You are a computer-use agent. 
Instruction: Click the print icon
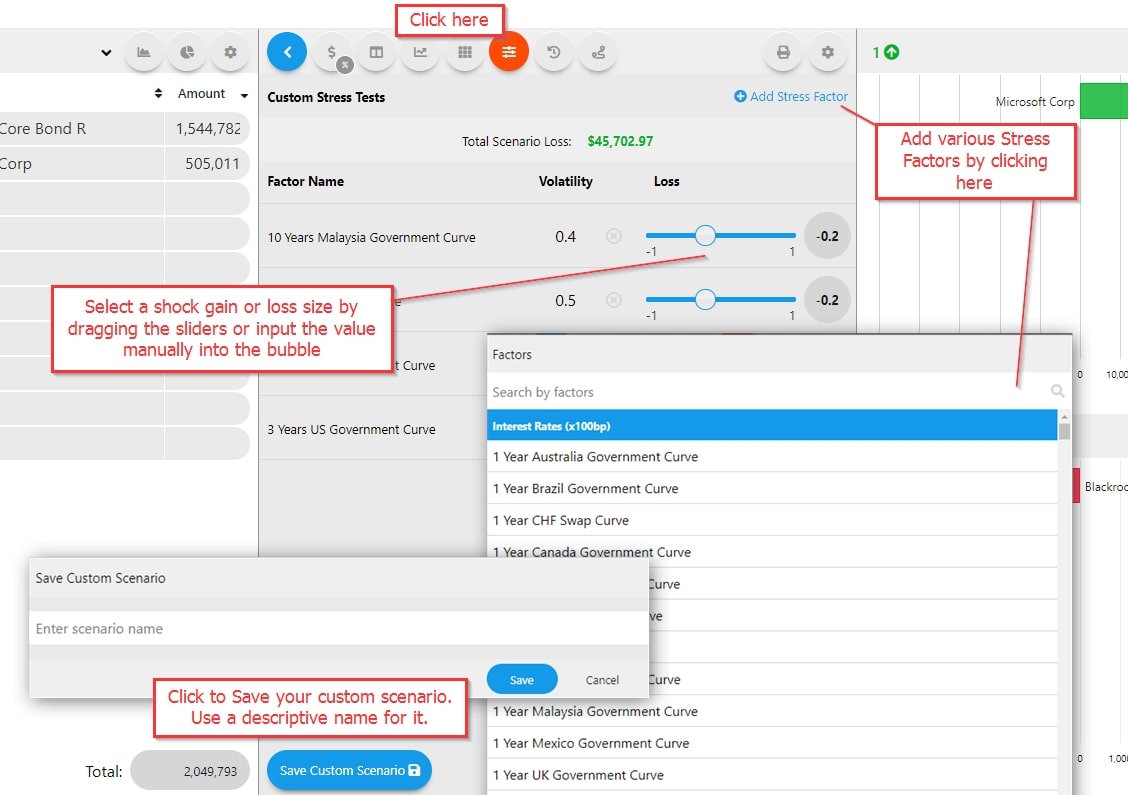(783, 52)
